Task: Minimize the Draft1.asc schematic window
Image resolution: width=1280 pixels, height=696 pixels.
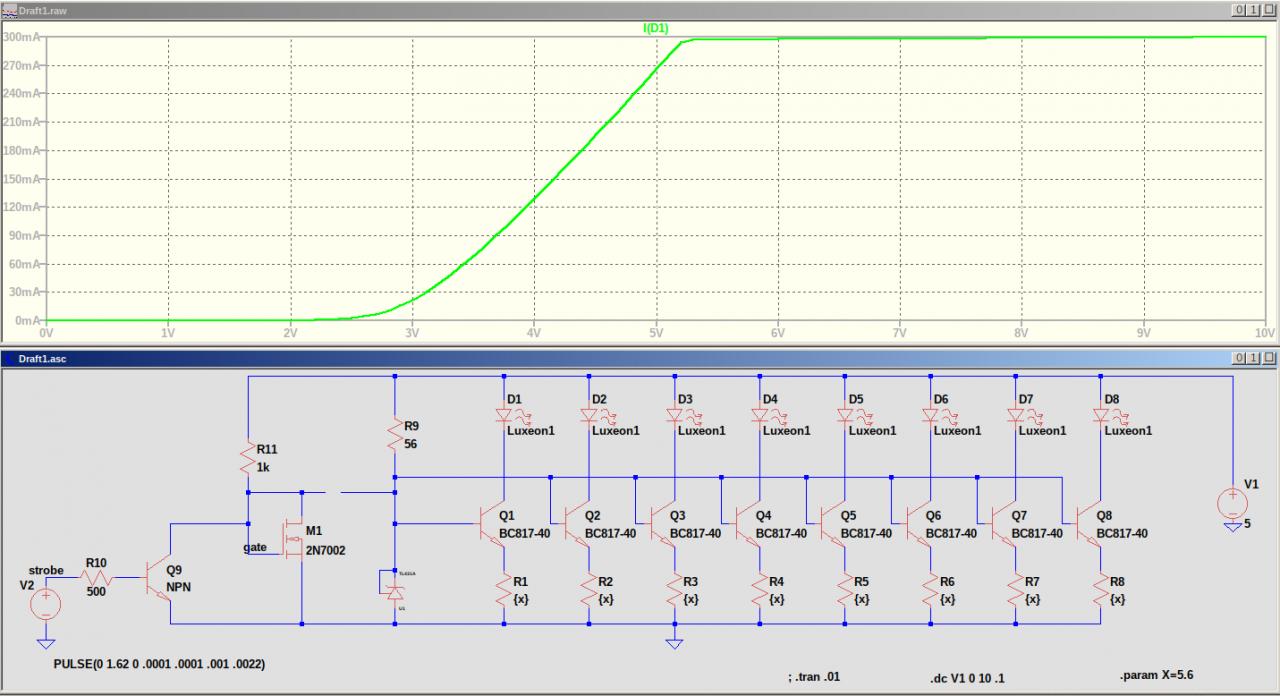Action: (1239, 357)
